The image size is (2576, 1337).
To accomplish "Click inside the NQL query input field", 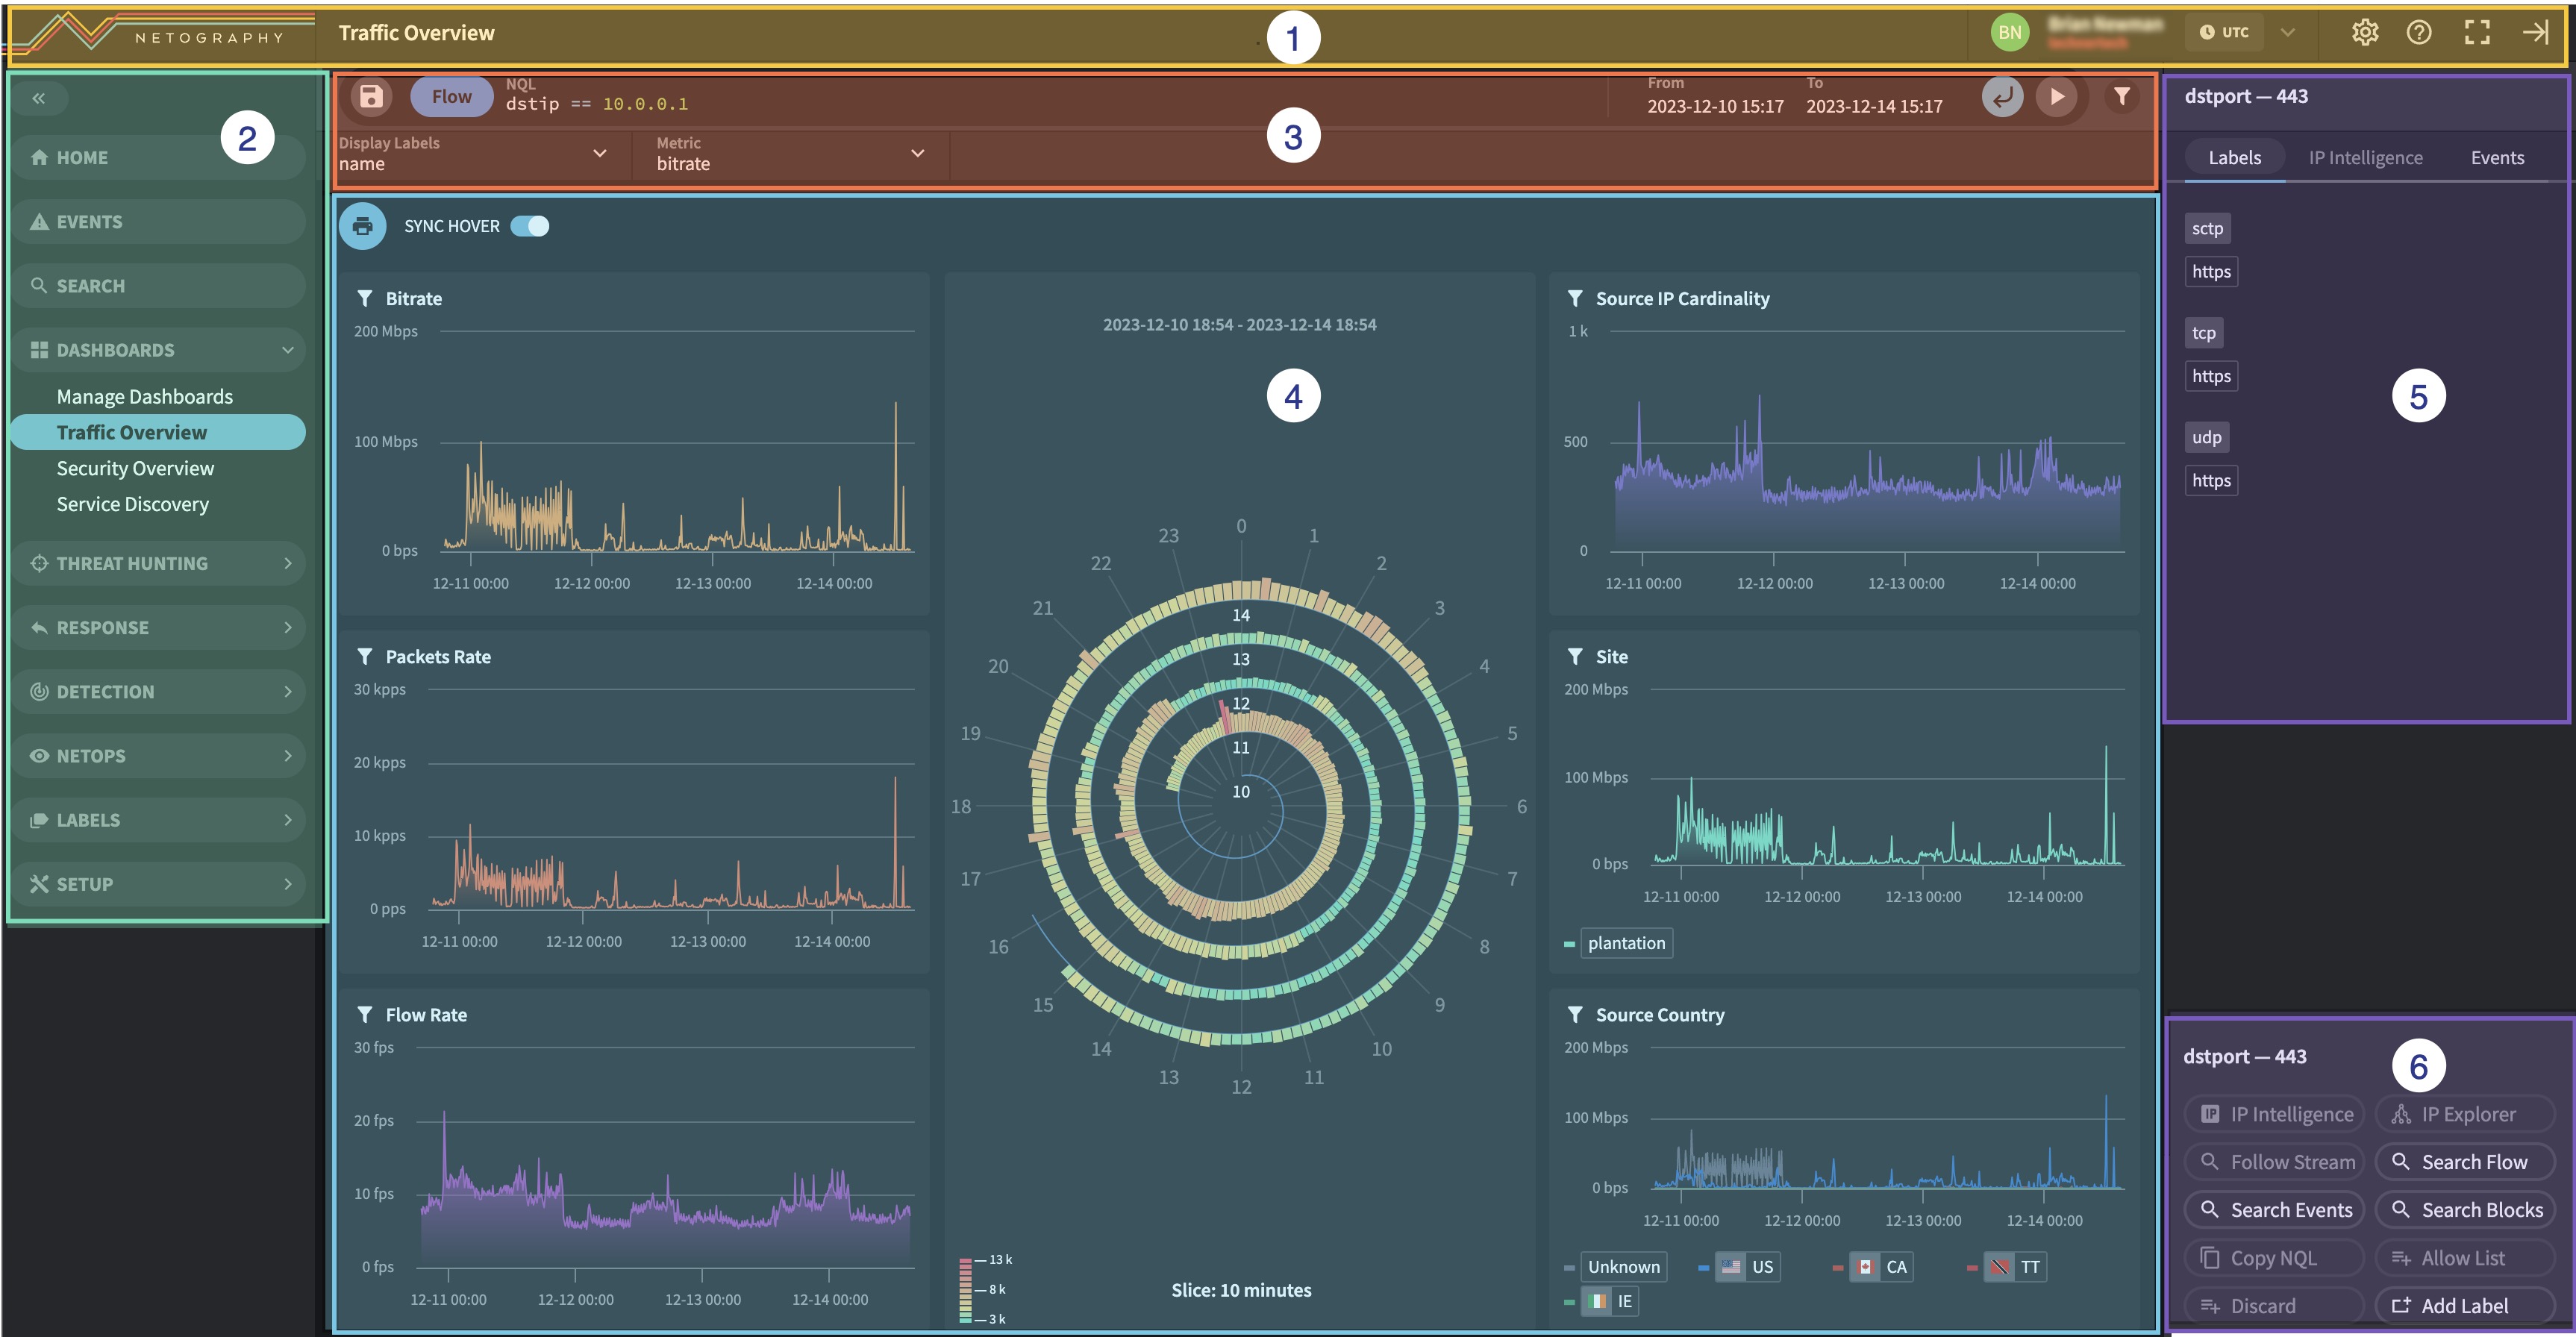I will tap(700, 102).
